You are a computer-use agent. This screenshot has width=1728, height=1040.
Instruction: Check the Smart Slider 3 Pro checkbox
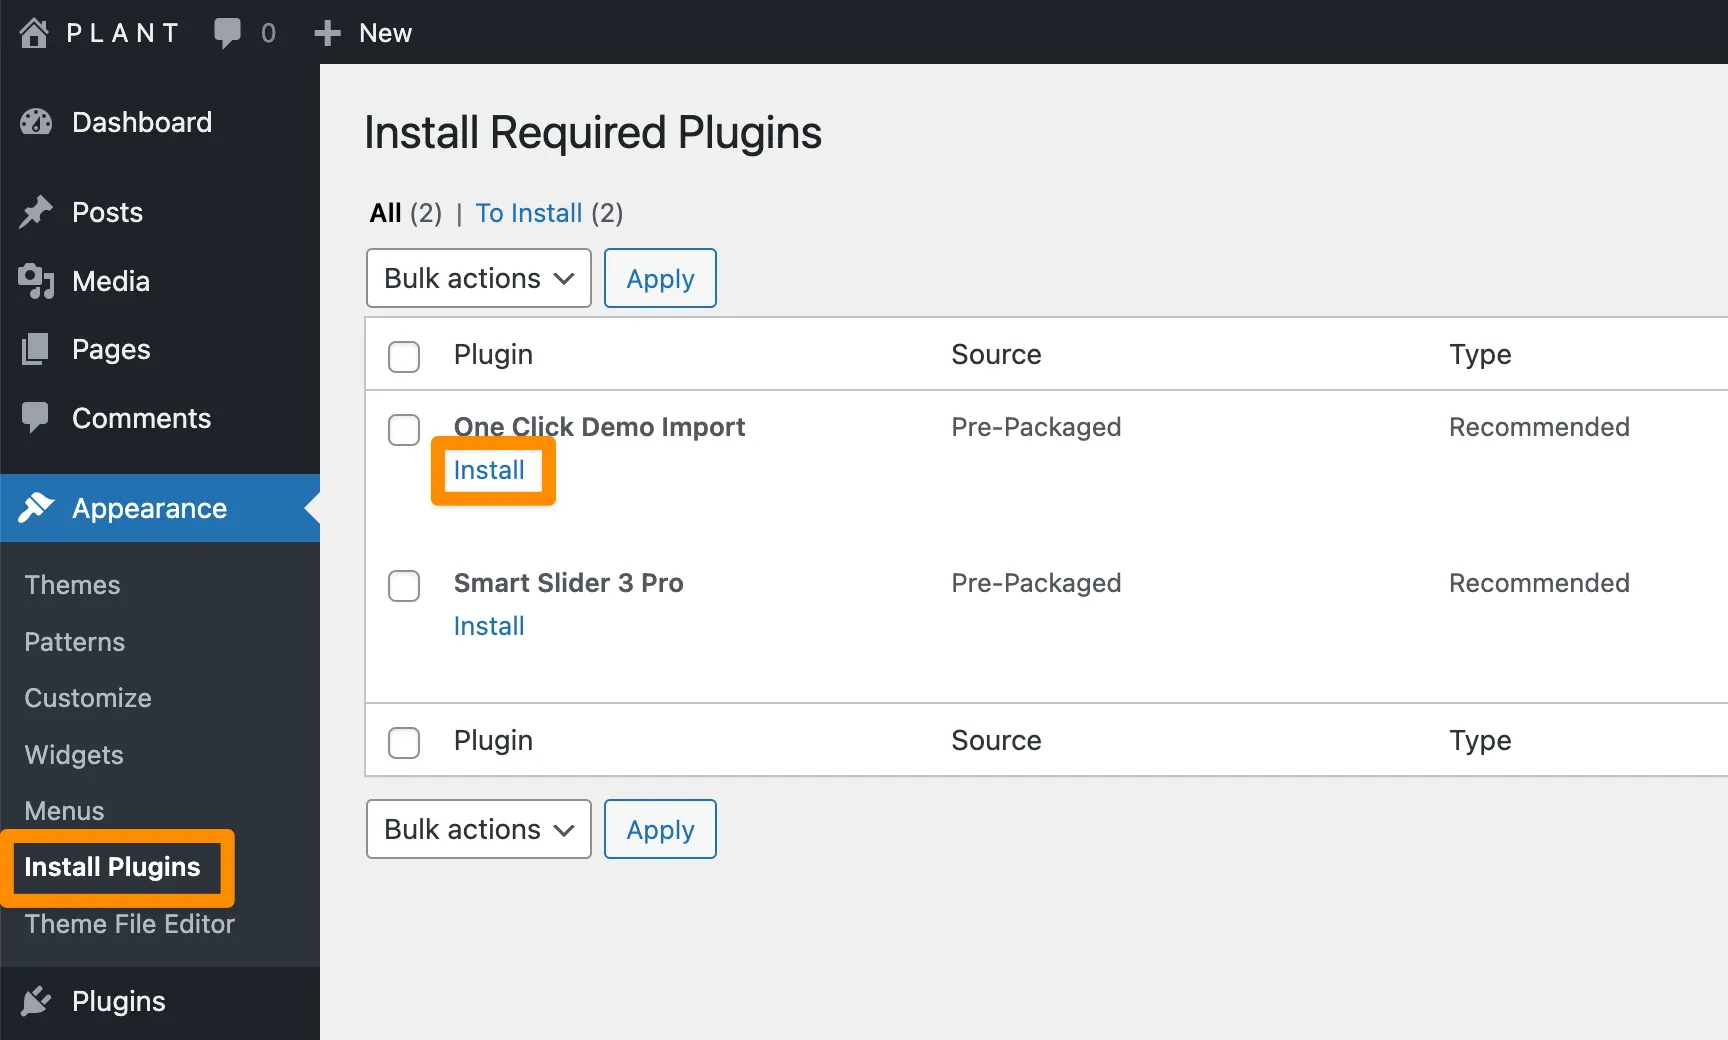(x=404, y=586)
